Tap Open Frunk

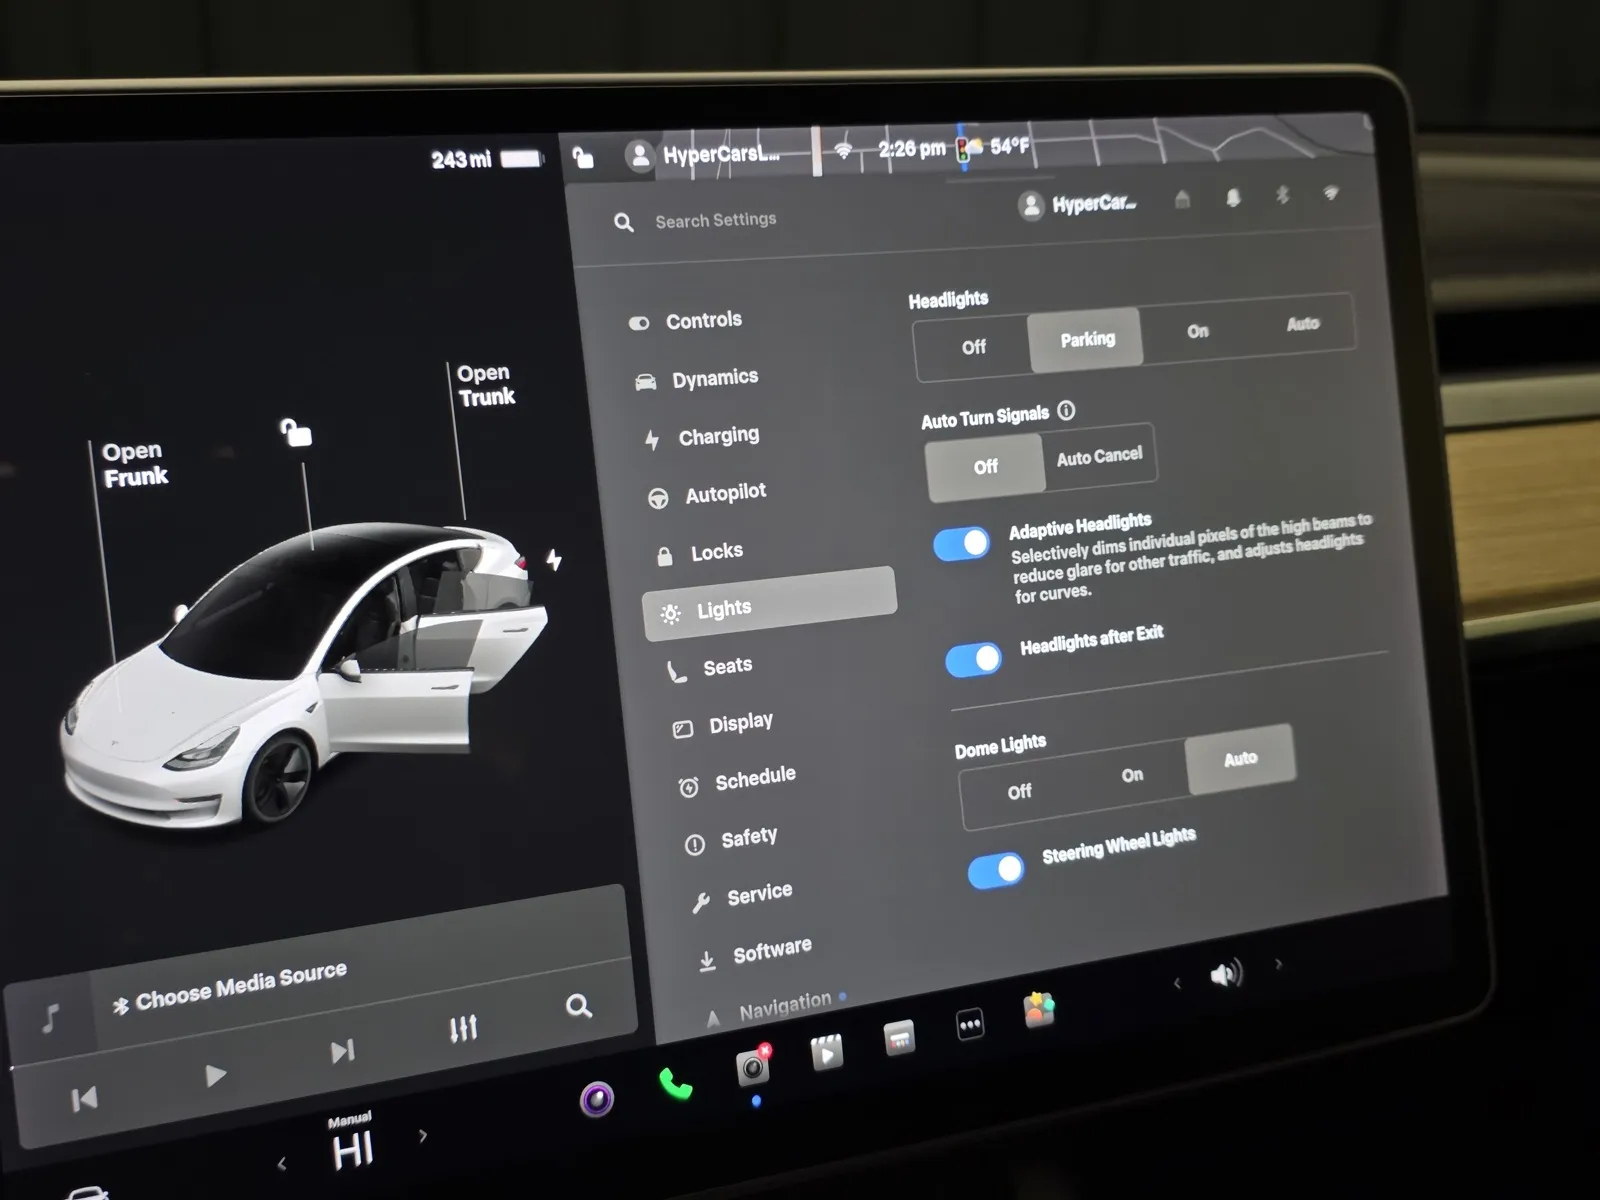135,464
